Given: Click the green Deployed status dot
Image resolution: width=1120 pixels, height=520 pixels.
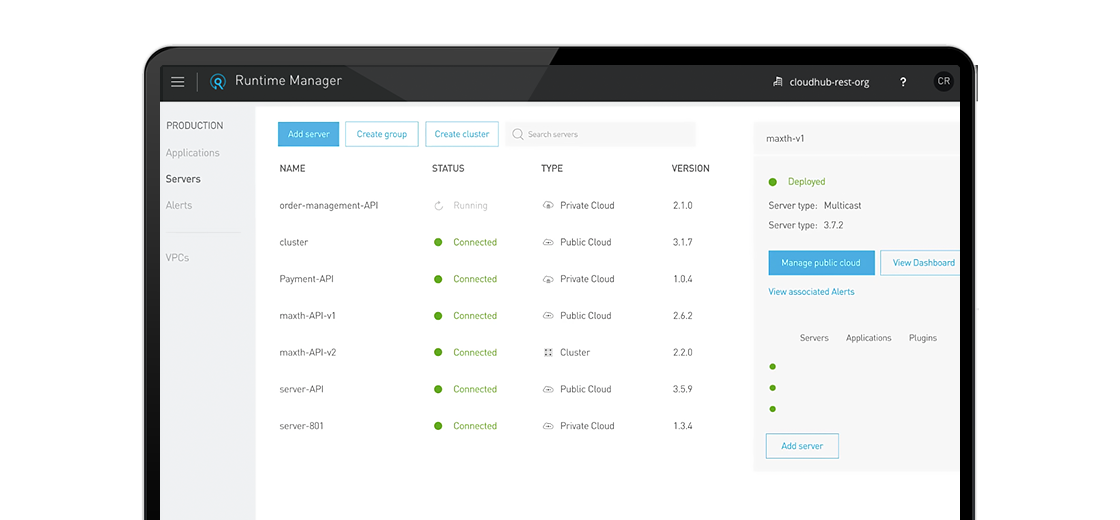Looking at the screenshot, I should pos(773,182).
